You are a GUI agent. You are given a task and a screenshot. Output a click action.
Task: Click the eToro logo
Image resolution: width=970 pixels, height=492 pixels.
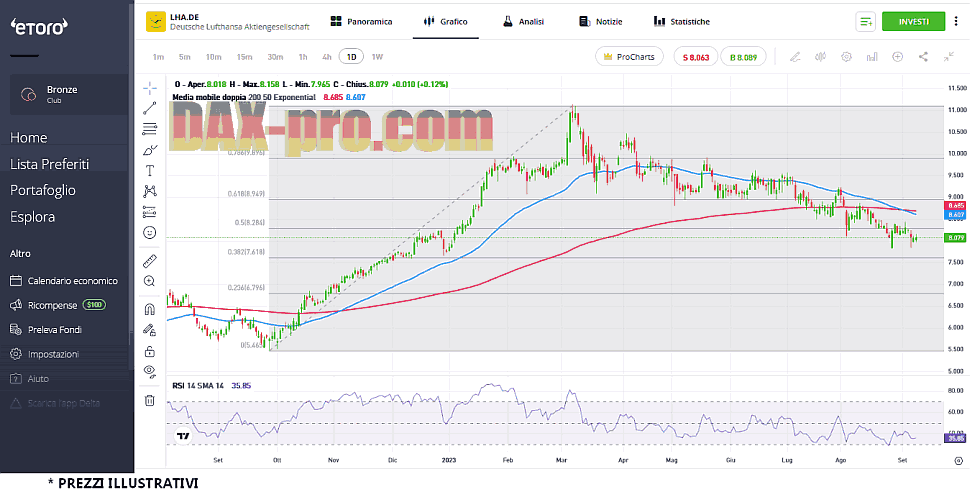click(x=39, y=26)
